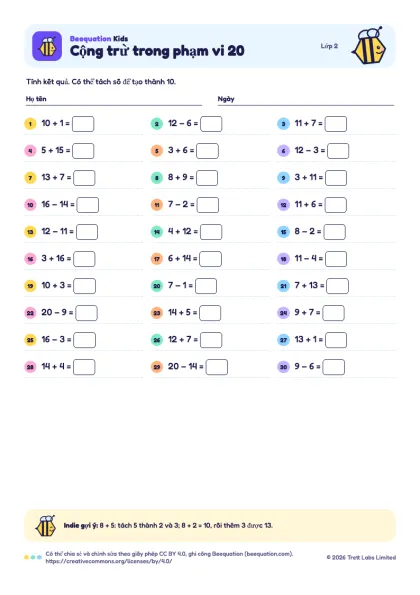Select the yellow number 1 badge

tap(30, 124)
